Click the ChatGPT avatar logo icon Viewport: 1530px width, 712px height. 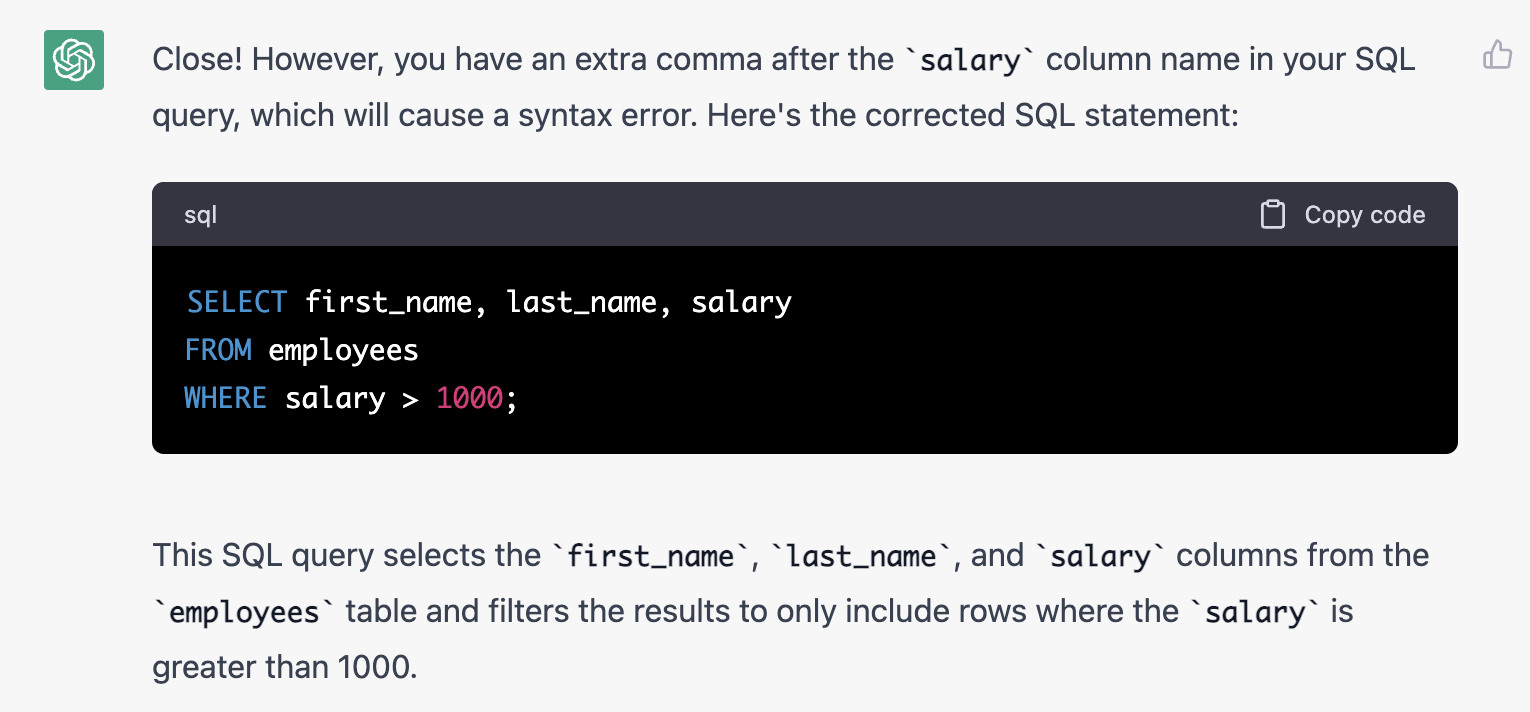click(74, 60)
